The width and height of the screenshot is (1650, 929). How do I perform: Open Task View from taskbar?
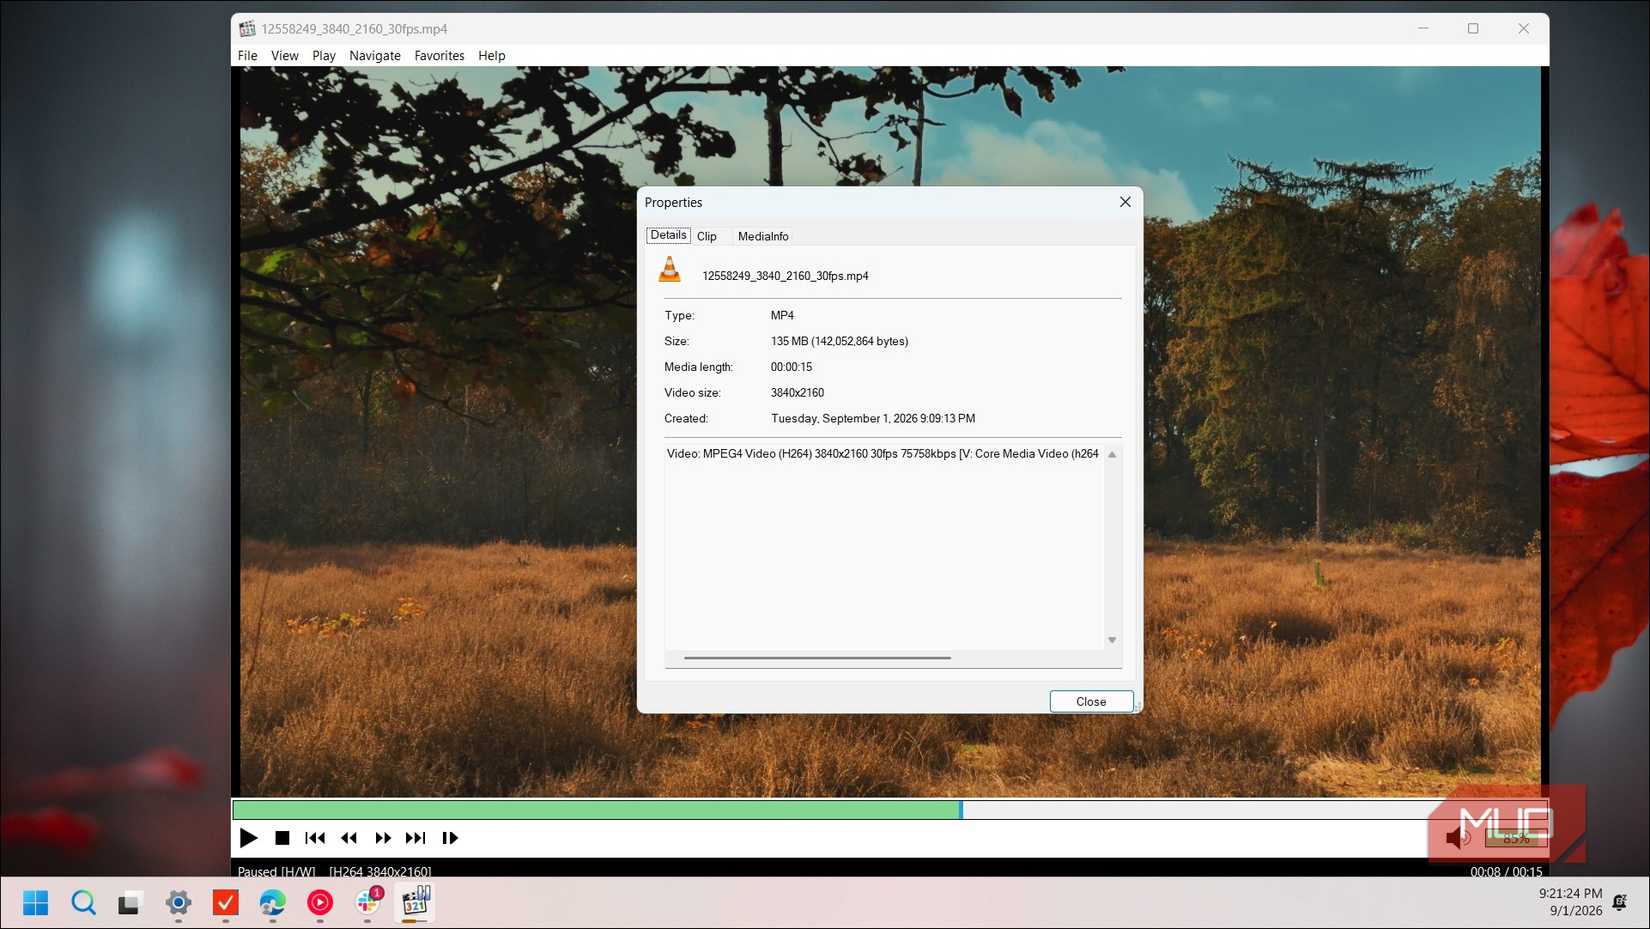pos(130,903)
